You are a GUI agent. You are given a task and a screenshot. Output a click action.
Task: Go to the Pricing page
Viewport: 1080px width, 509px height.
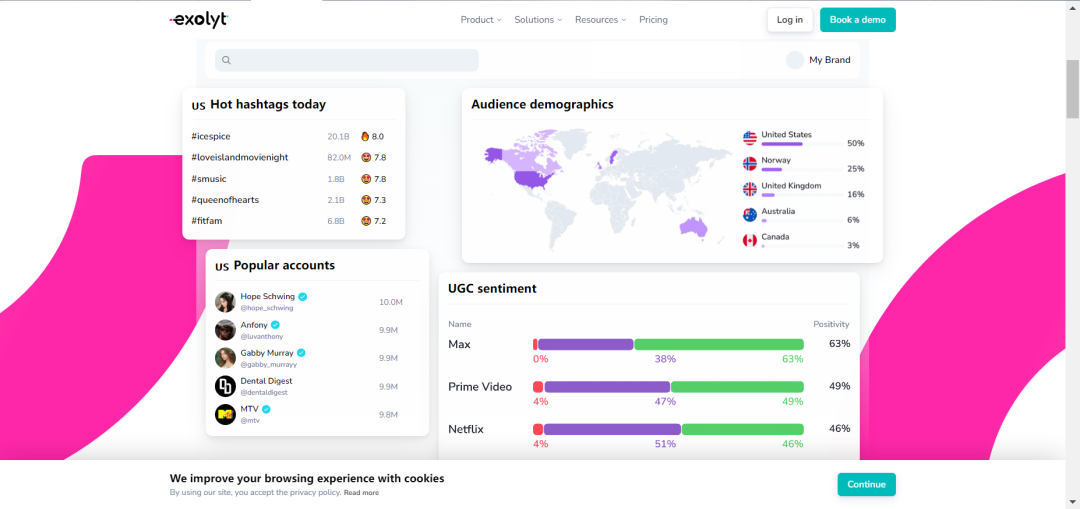(x=653, y=20)
